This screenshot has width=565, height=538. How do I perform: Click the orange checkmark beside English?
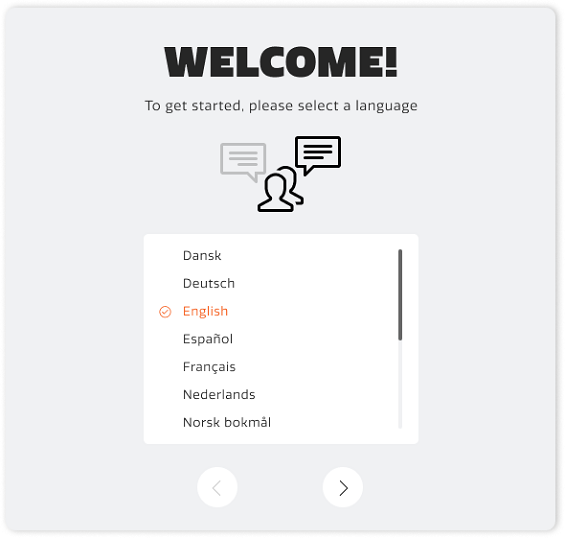click(x=165, y=312)
